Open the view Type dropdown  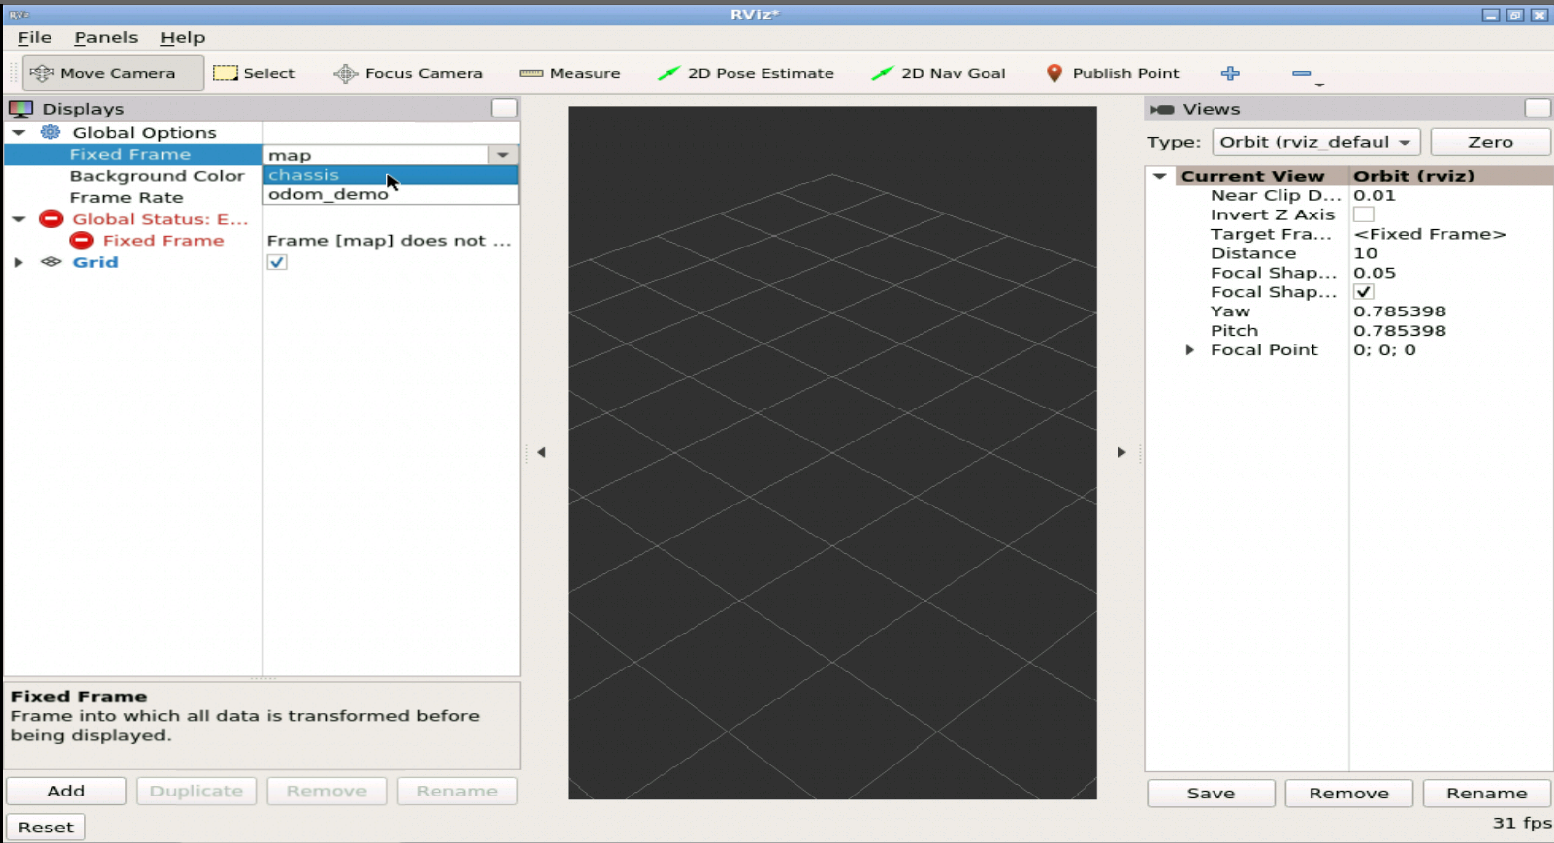pyautogui.click(x=1316, y=142)
